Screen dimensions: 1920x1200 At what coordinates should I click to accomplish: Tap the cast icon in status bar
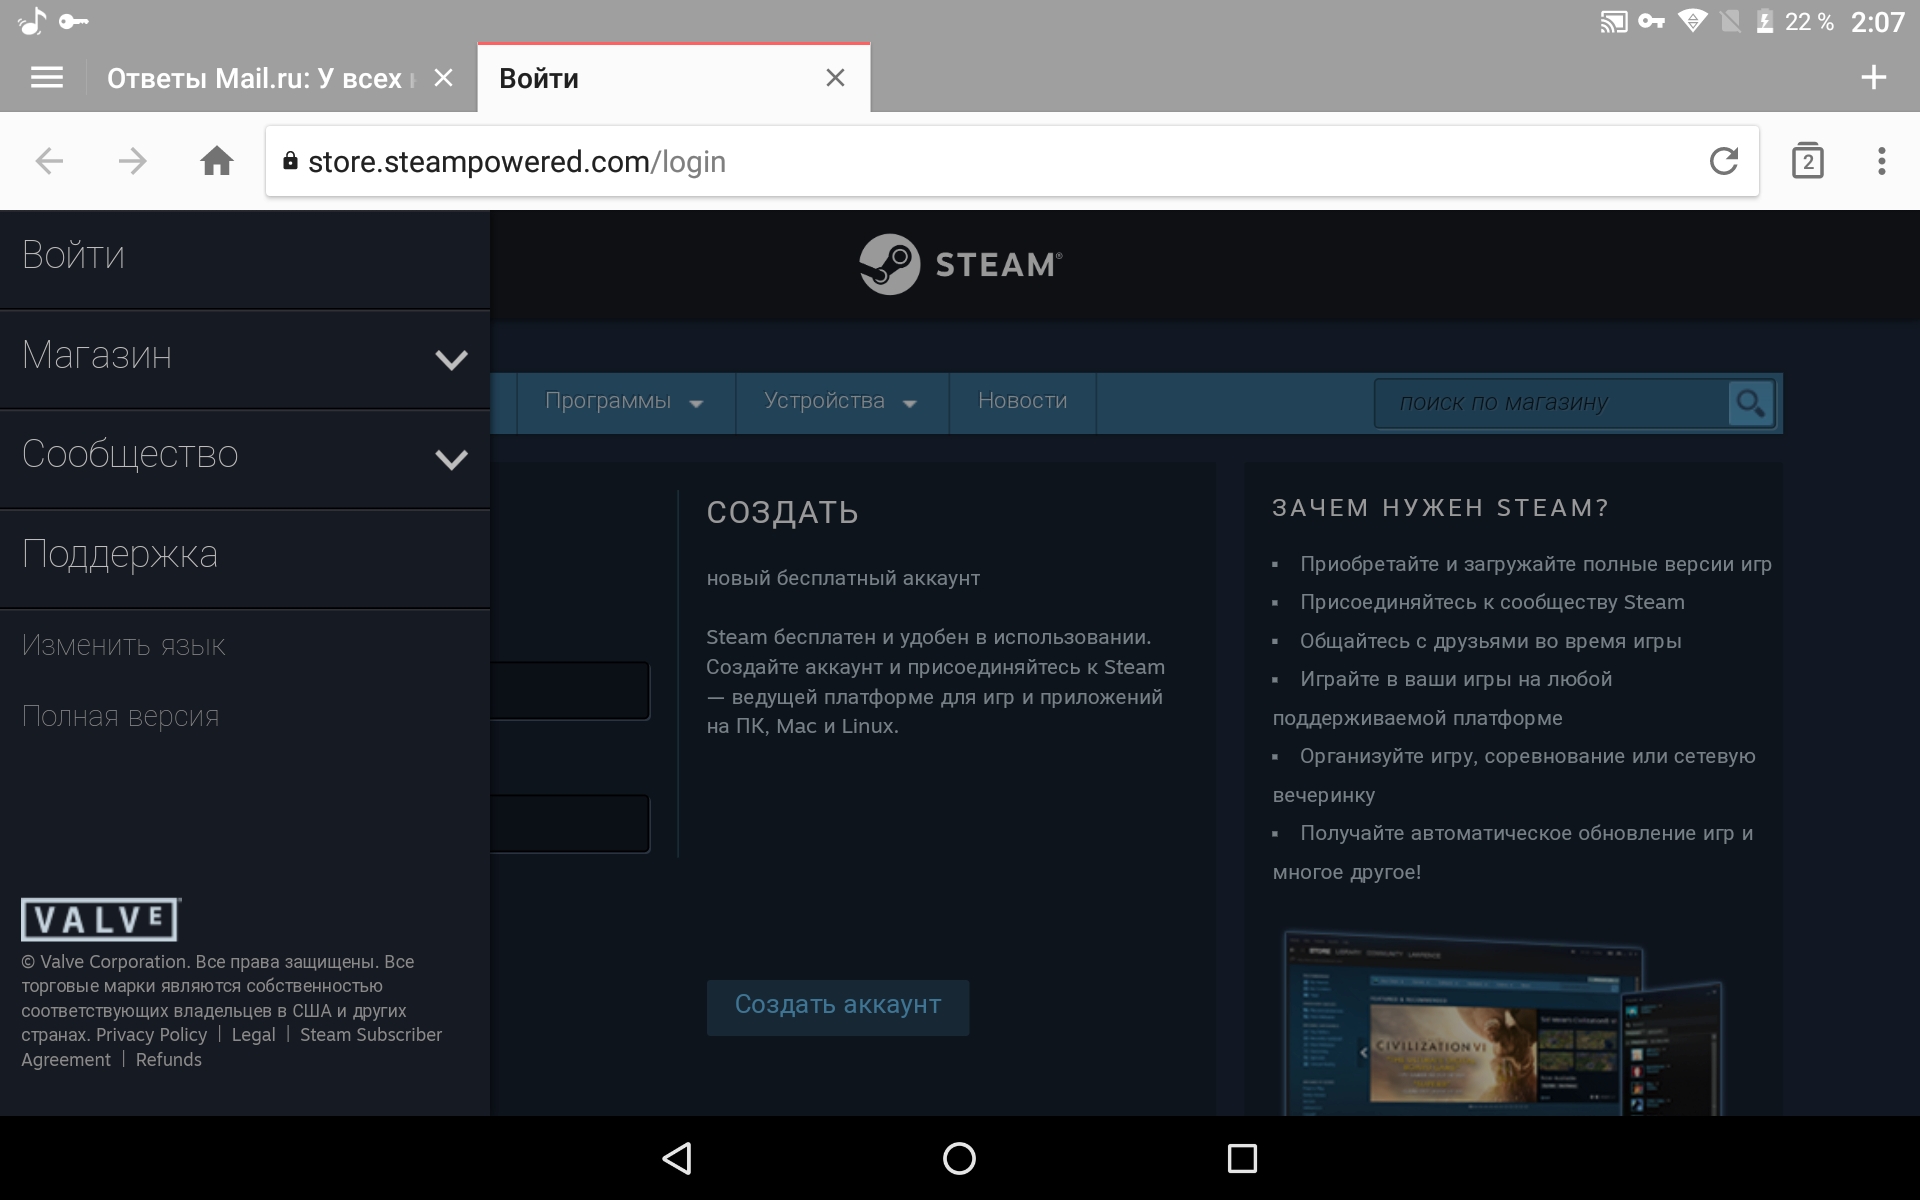pos(1613,22)
